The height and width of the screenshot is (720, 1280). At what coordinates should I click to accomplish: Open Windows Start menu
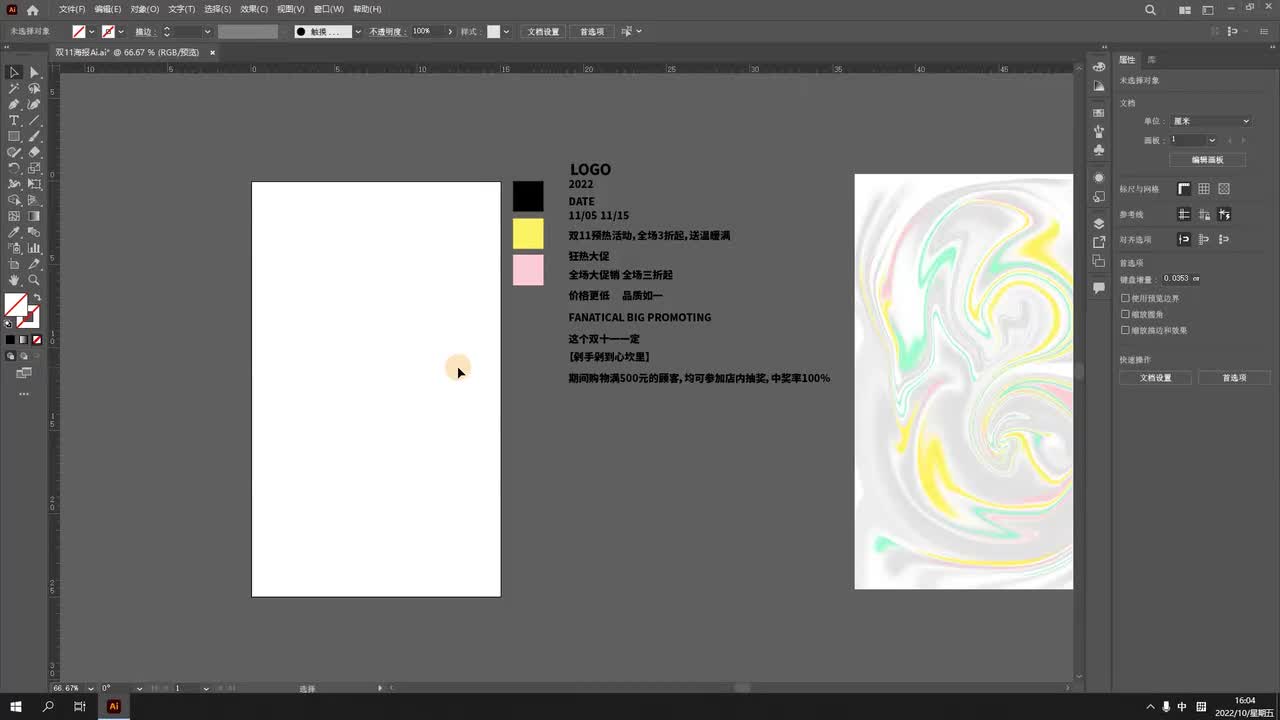tap(16, 706)
